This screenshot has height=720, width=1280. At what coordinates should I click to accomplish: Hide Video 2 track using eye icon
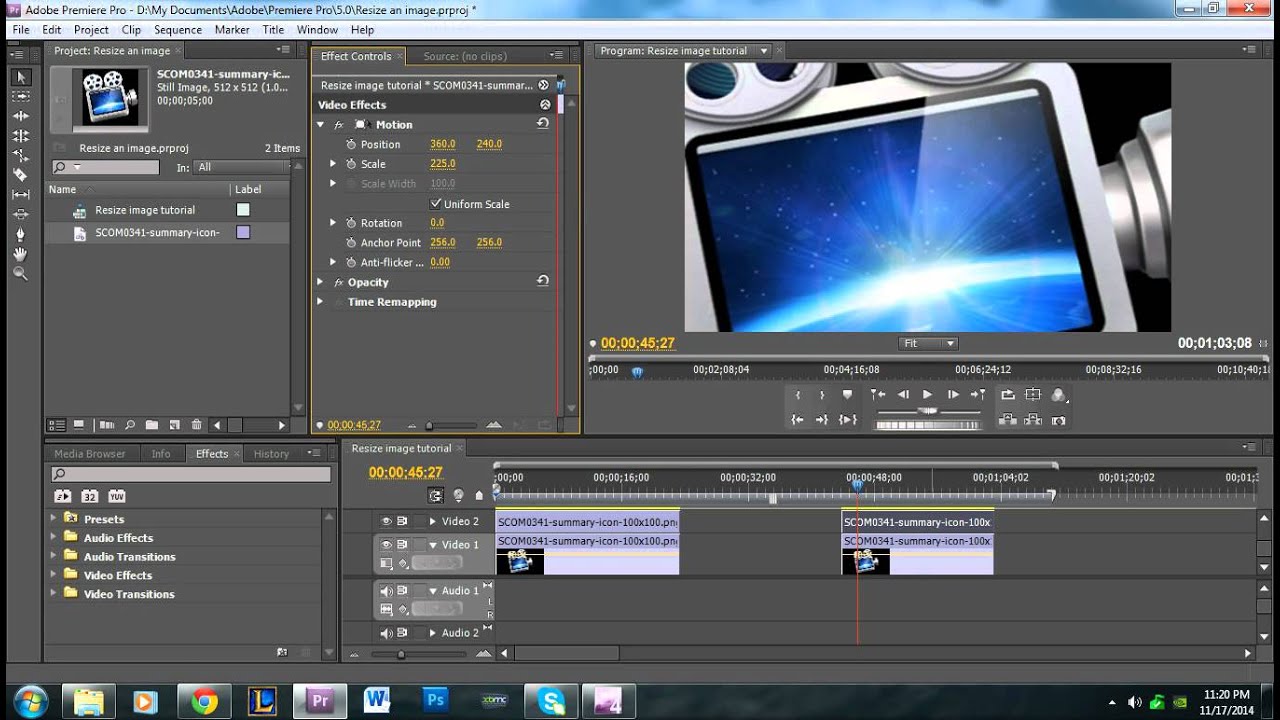[386, 521]
